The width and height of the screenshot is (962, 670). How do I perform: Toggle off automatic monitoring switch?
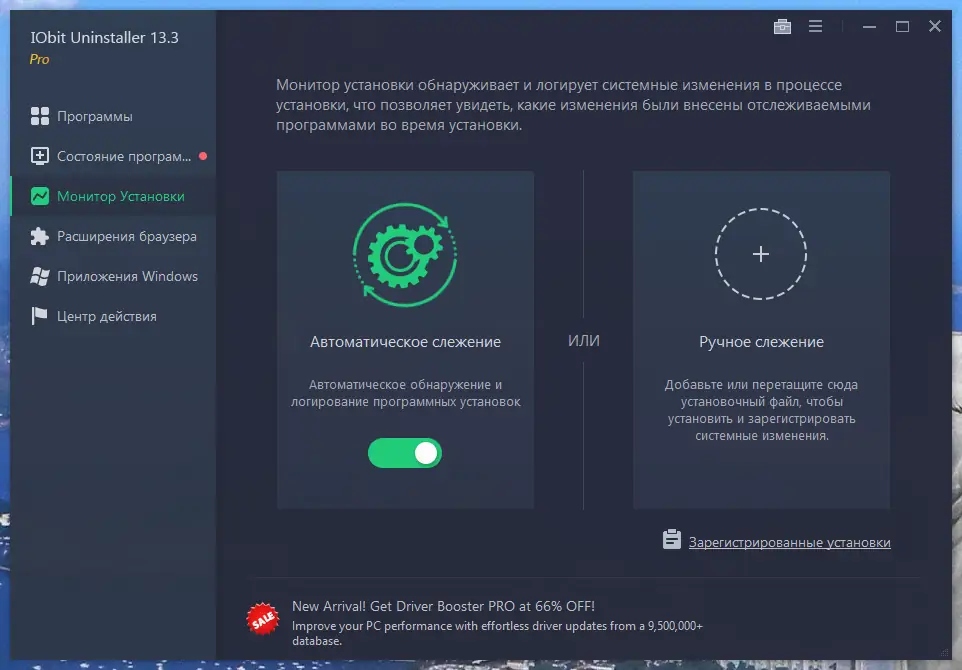[x=405, y=453]
